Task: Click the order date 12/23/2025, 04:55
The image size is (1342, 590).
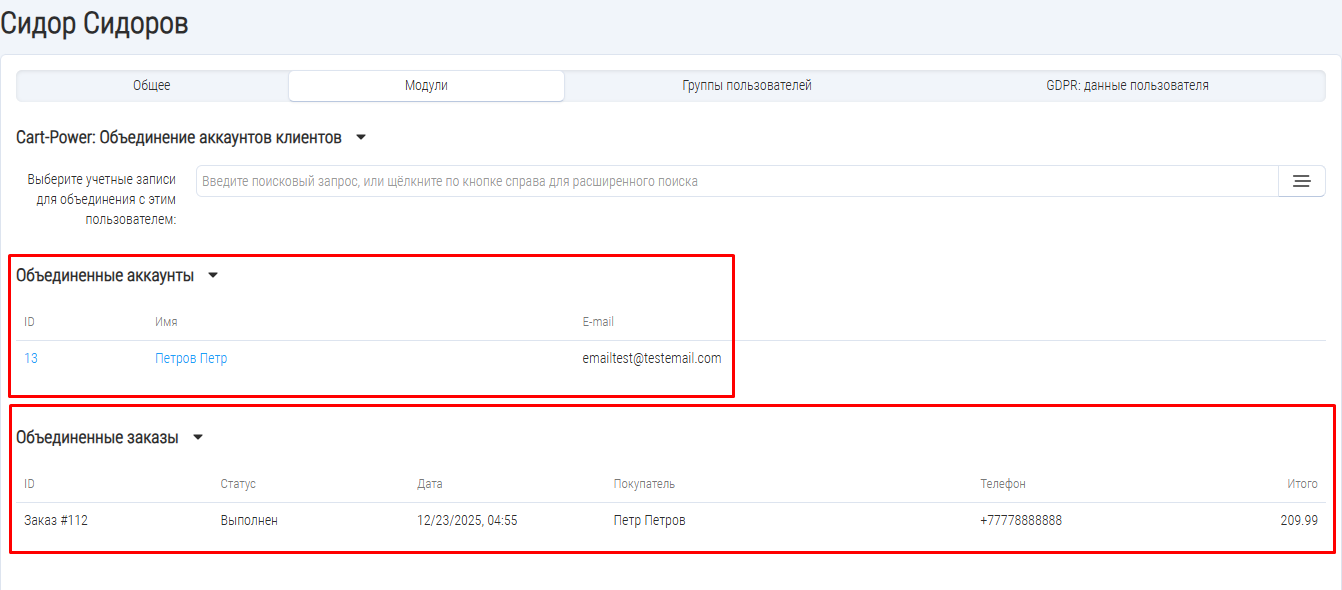Action: pyautogui.click(x=467, y=521)
